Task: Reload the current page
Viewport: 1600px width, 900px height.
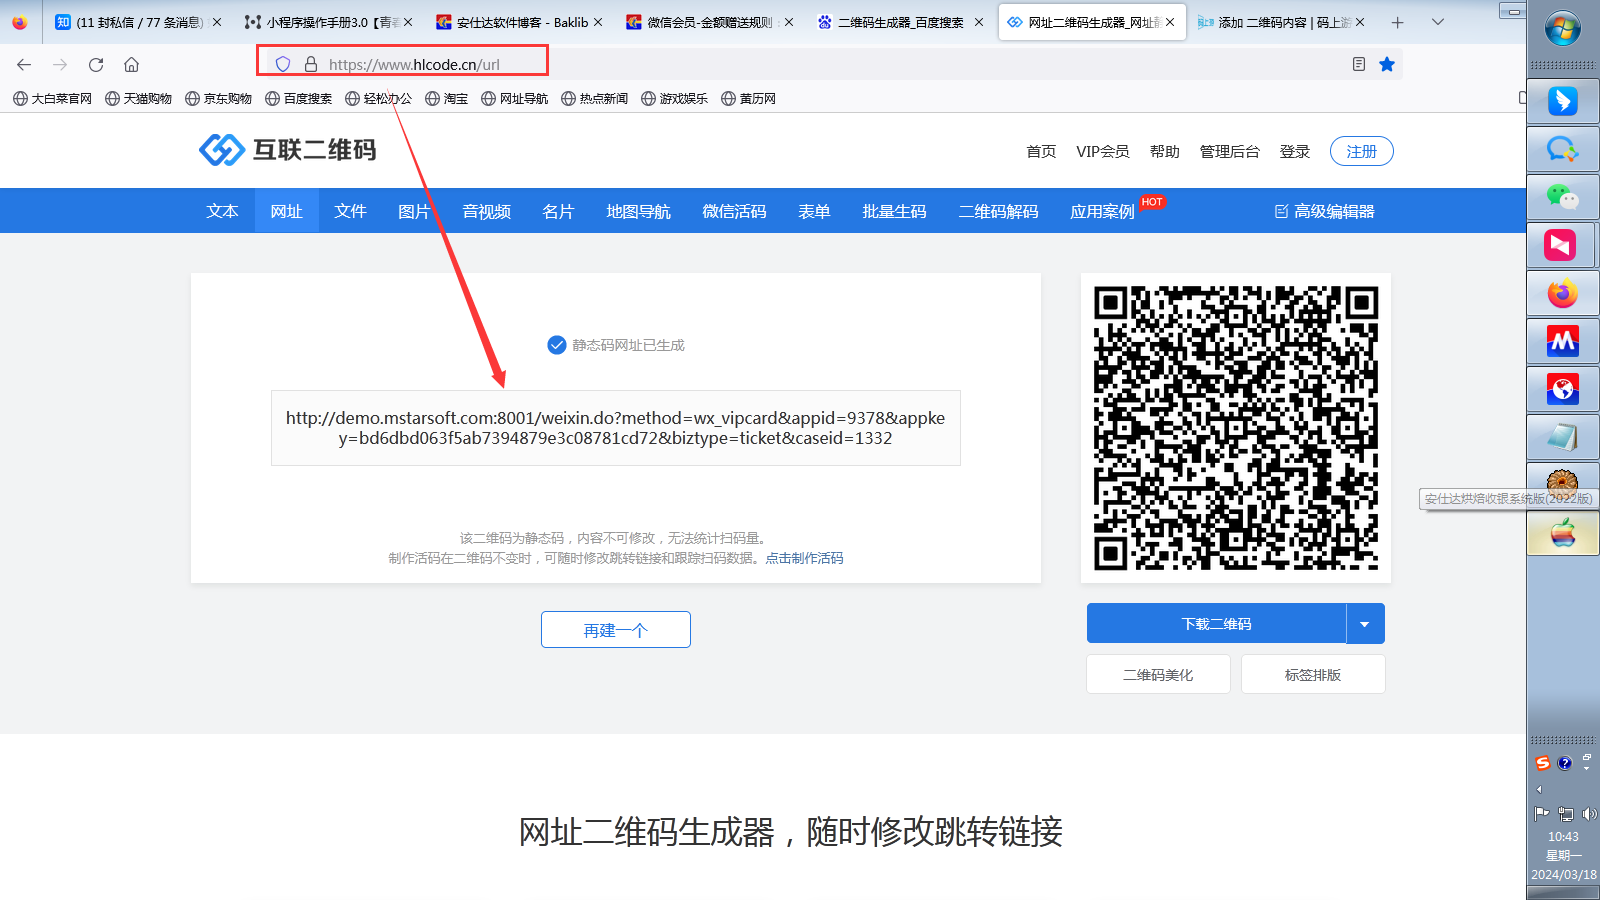Action: (96, 64)
